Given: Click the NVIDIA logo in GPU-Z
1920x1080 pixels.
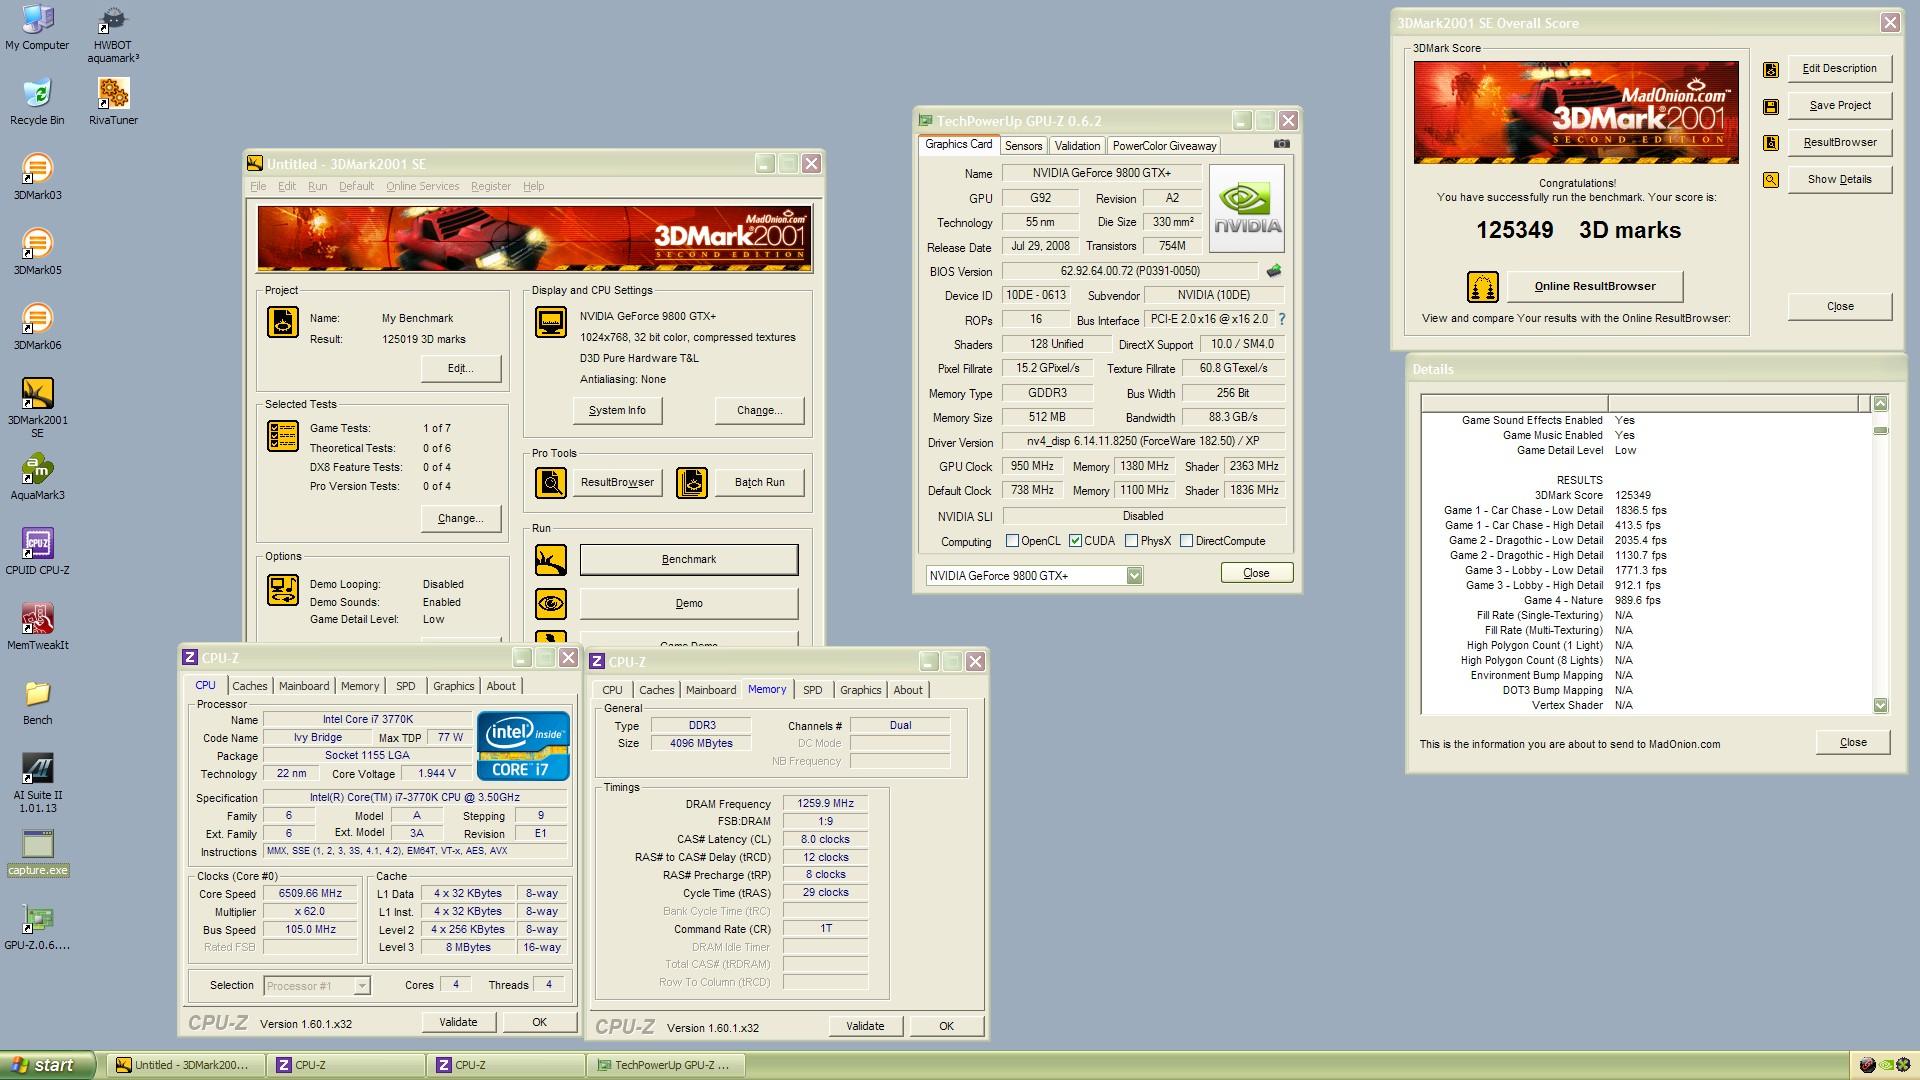Looking at the screenshot, I should (1246, 208).
